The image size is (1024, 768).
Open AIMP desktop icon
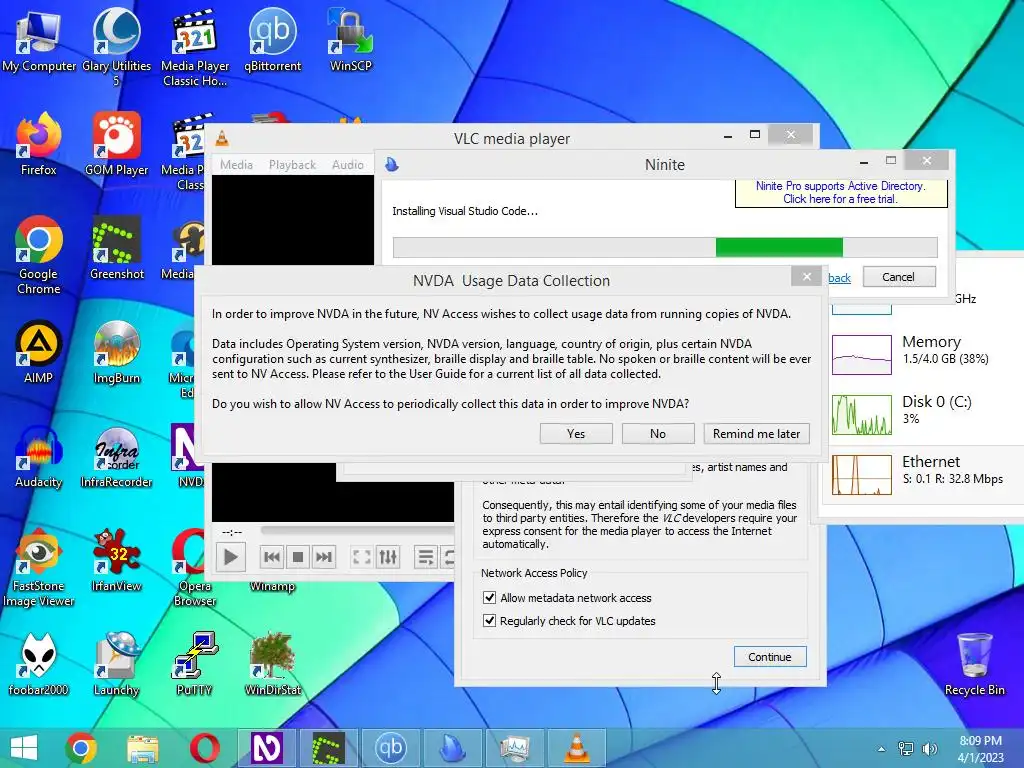(x=39, y=353)
